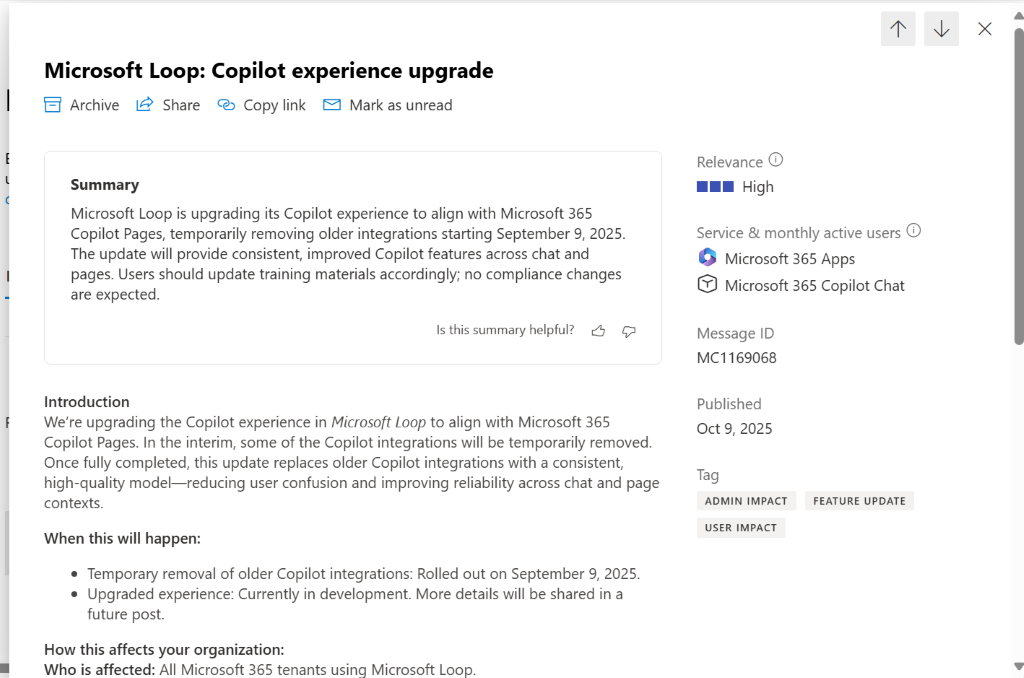The width and height of the screenshot is (1024, 678).
Task: Click the Microsoft 365 Copilot Chat icon
Action: (707, 284)
